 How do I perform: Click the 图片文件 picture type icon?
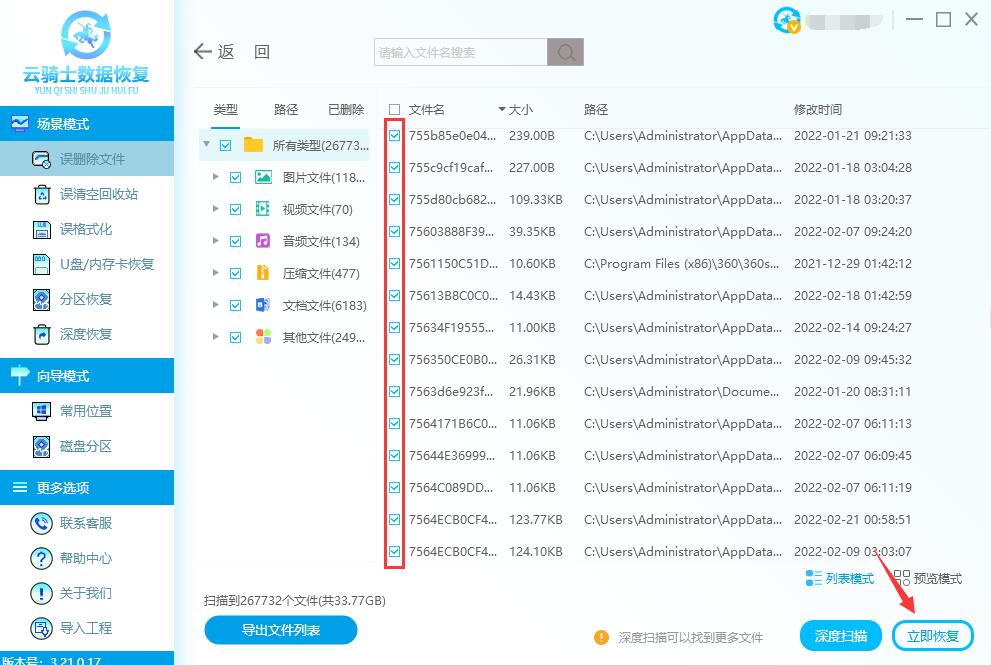pyautogui.click(x=264, y=177)
